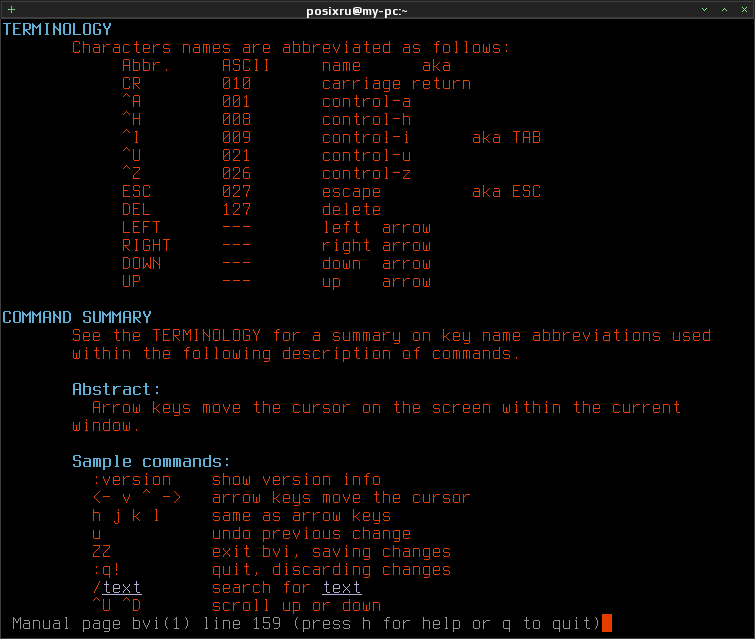755x639 pixels.
Task: Click the 'ASCII' column header
Action: (246, 65)
